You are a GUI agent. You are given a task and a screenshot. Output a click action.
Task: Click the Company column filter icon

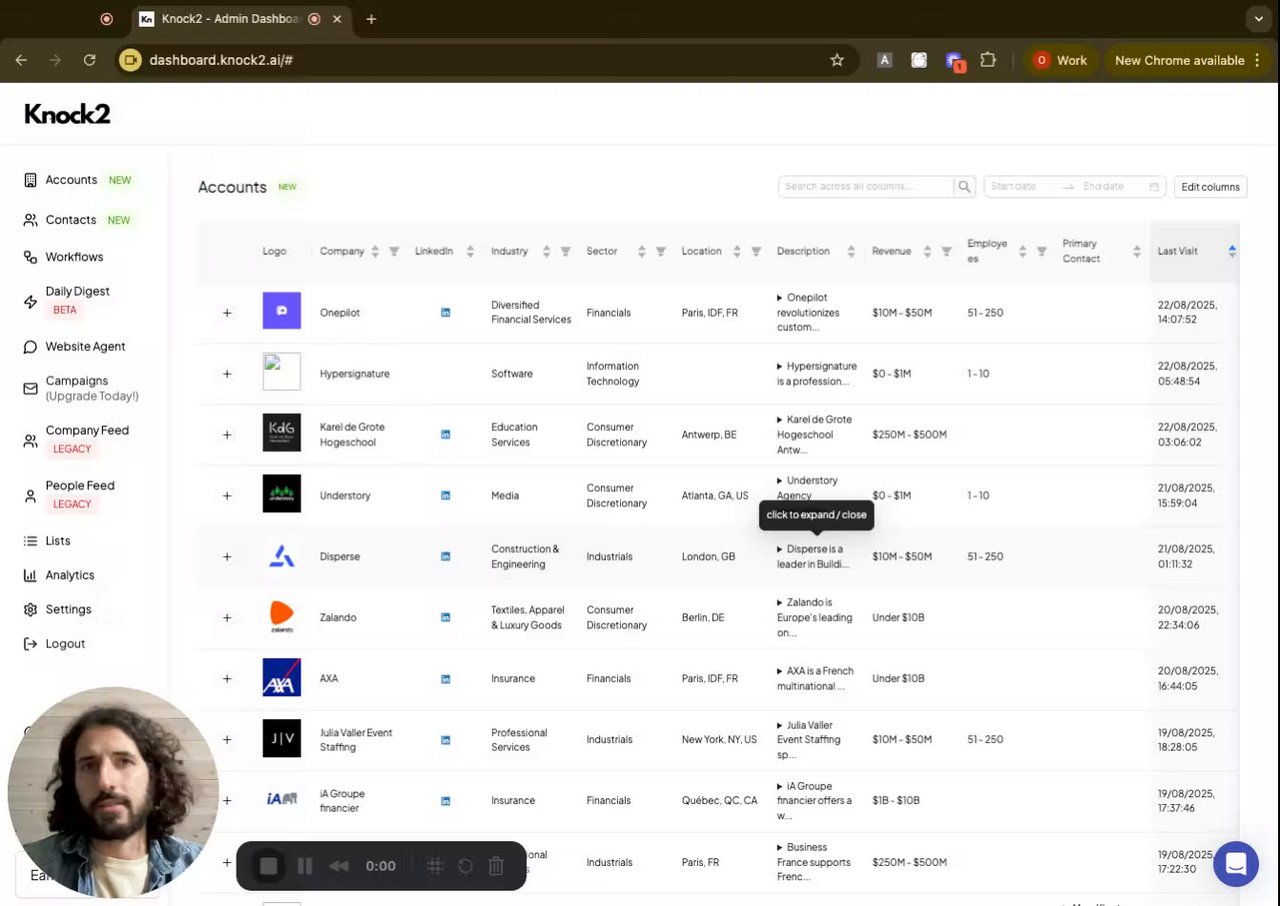click(394, 252)
